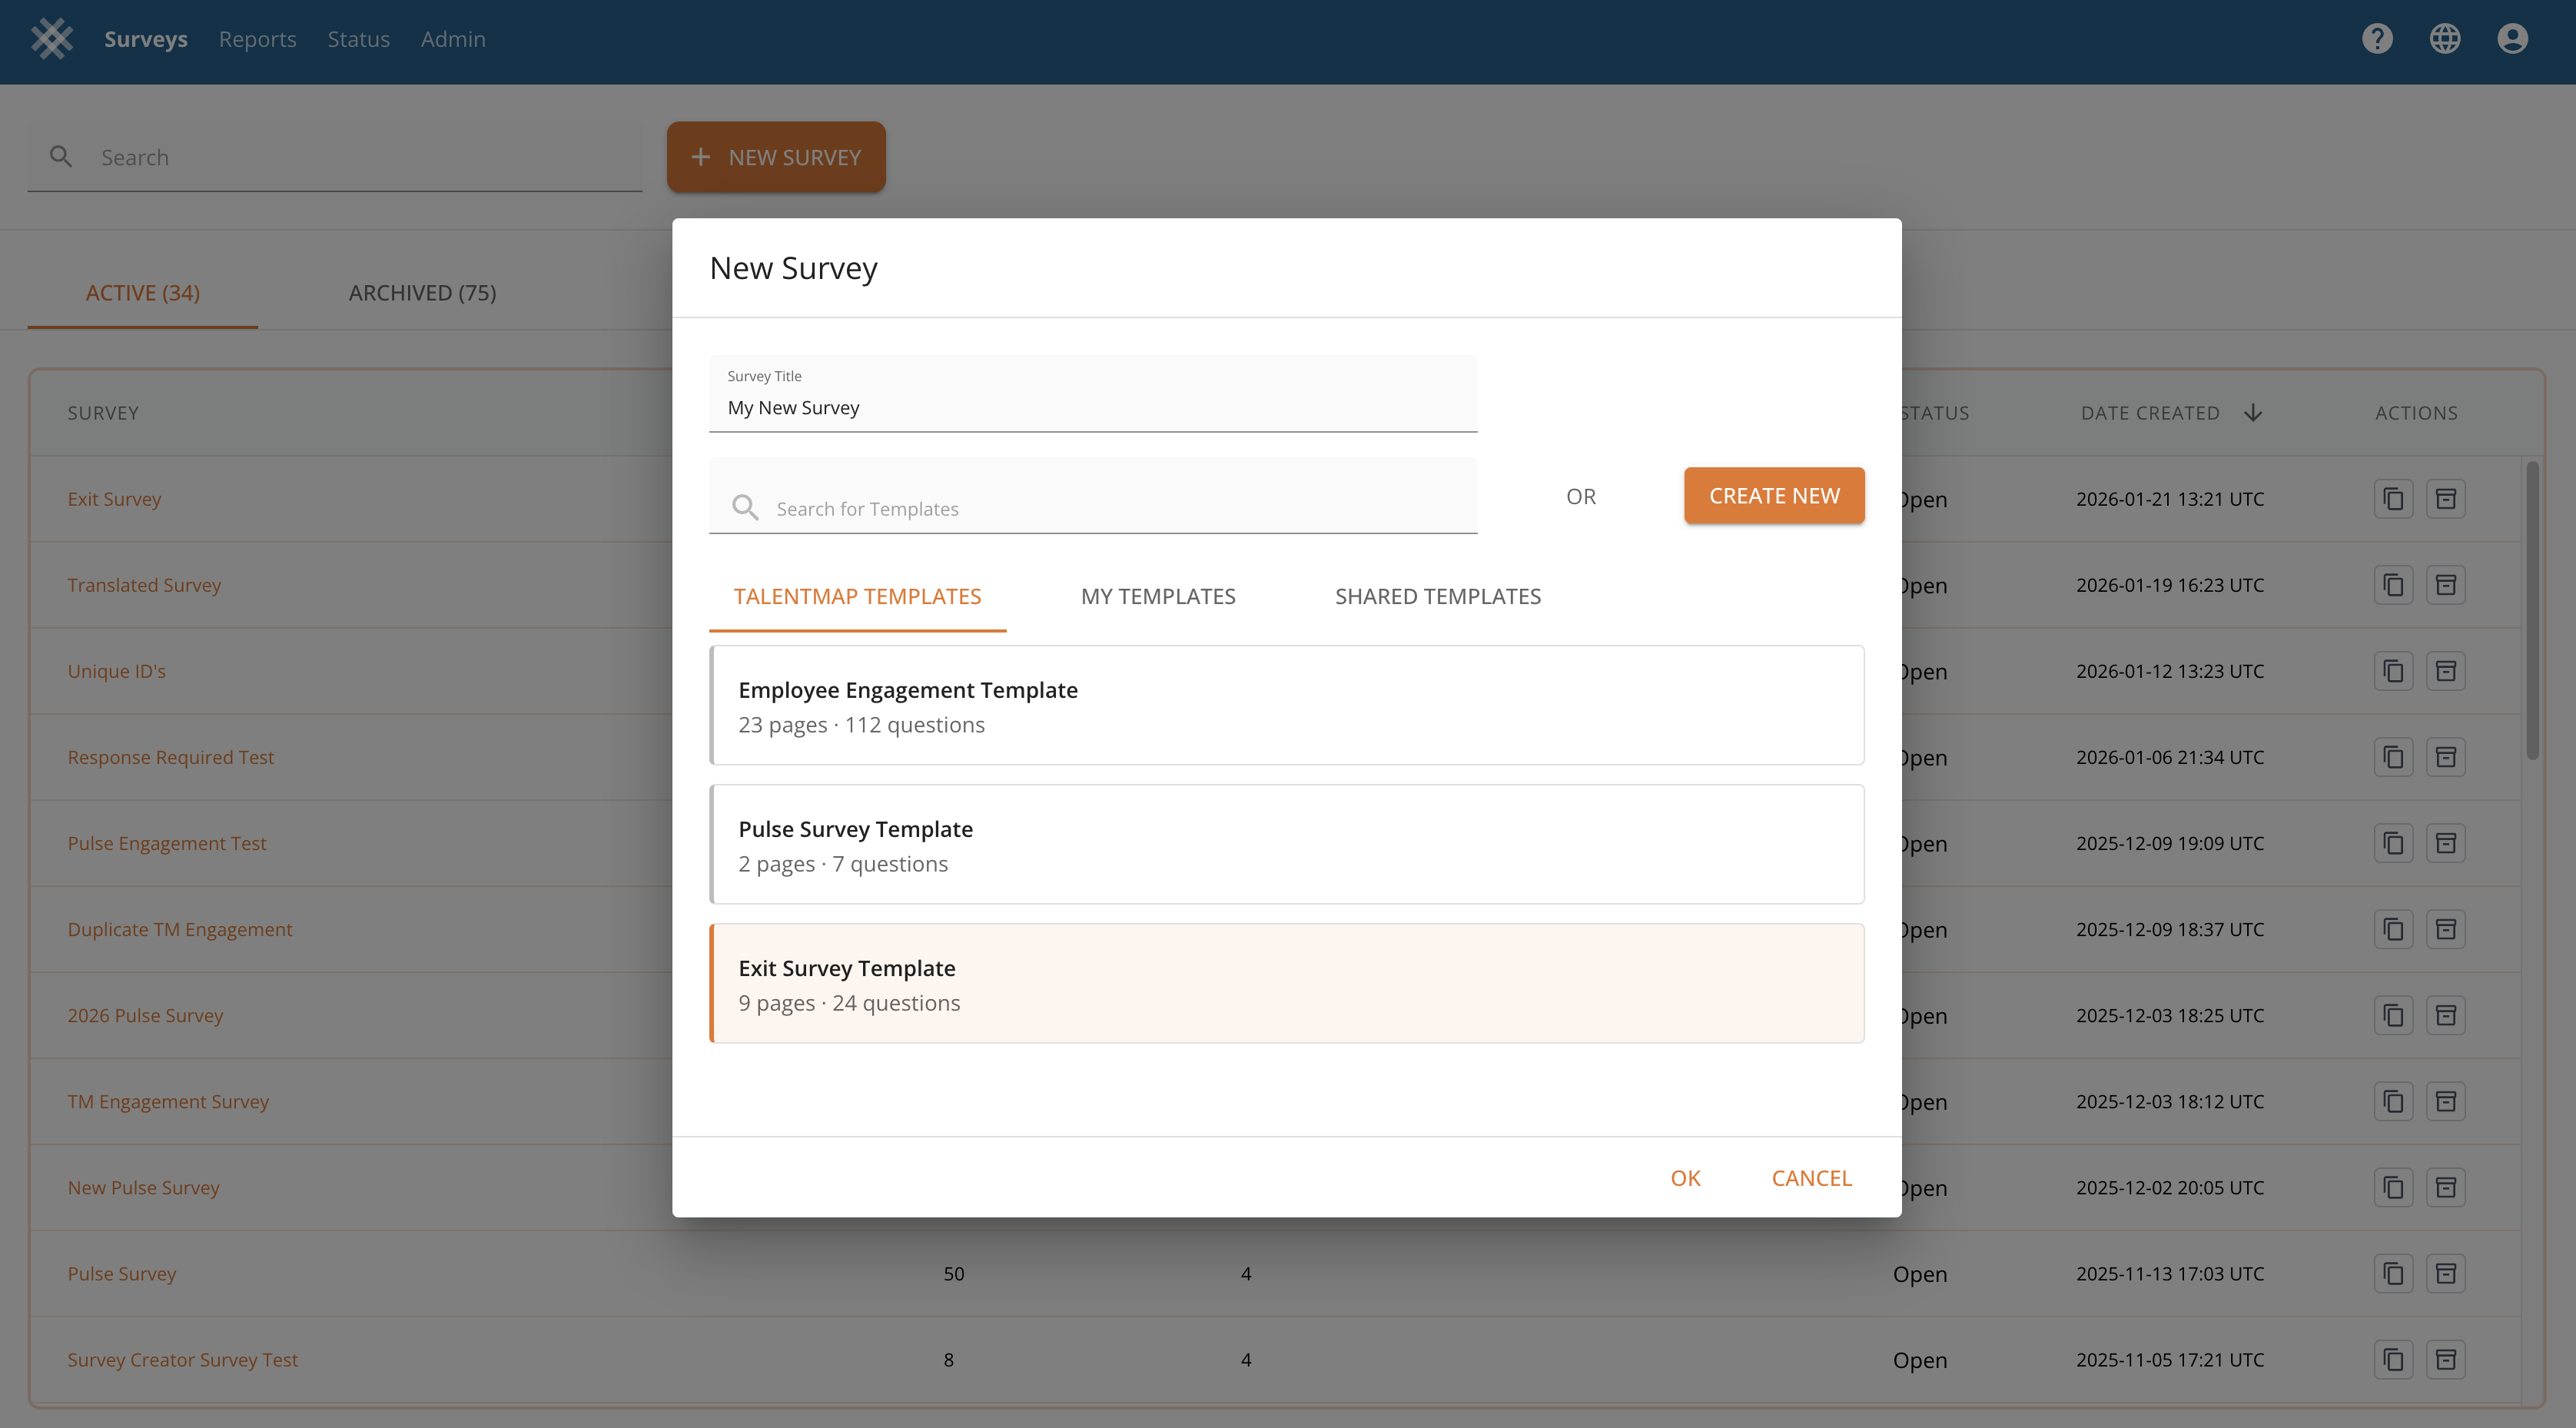Switch to Shared Templates tab
This screenshot has height=1428, width=2576.
click(1437, 597)
